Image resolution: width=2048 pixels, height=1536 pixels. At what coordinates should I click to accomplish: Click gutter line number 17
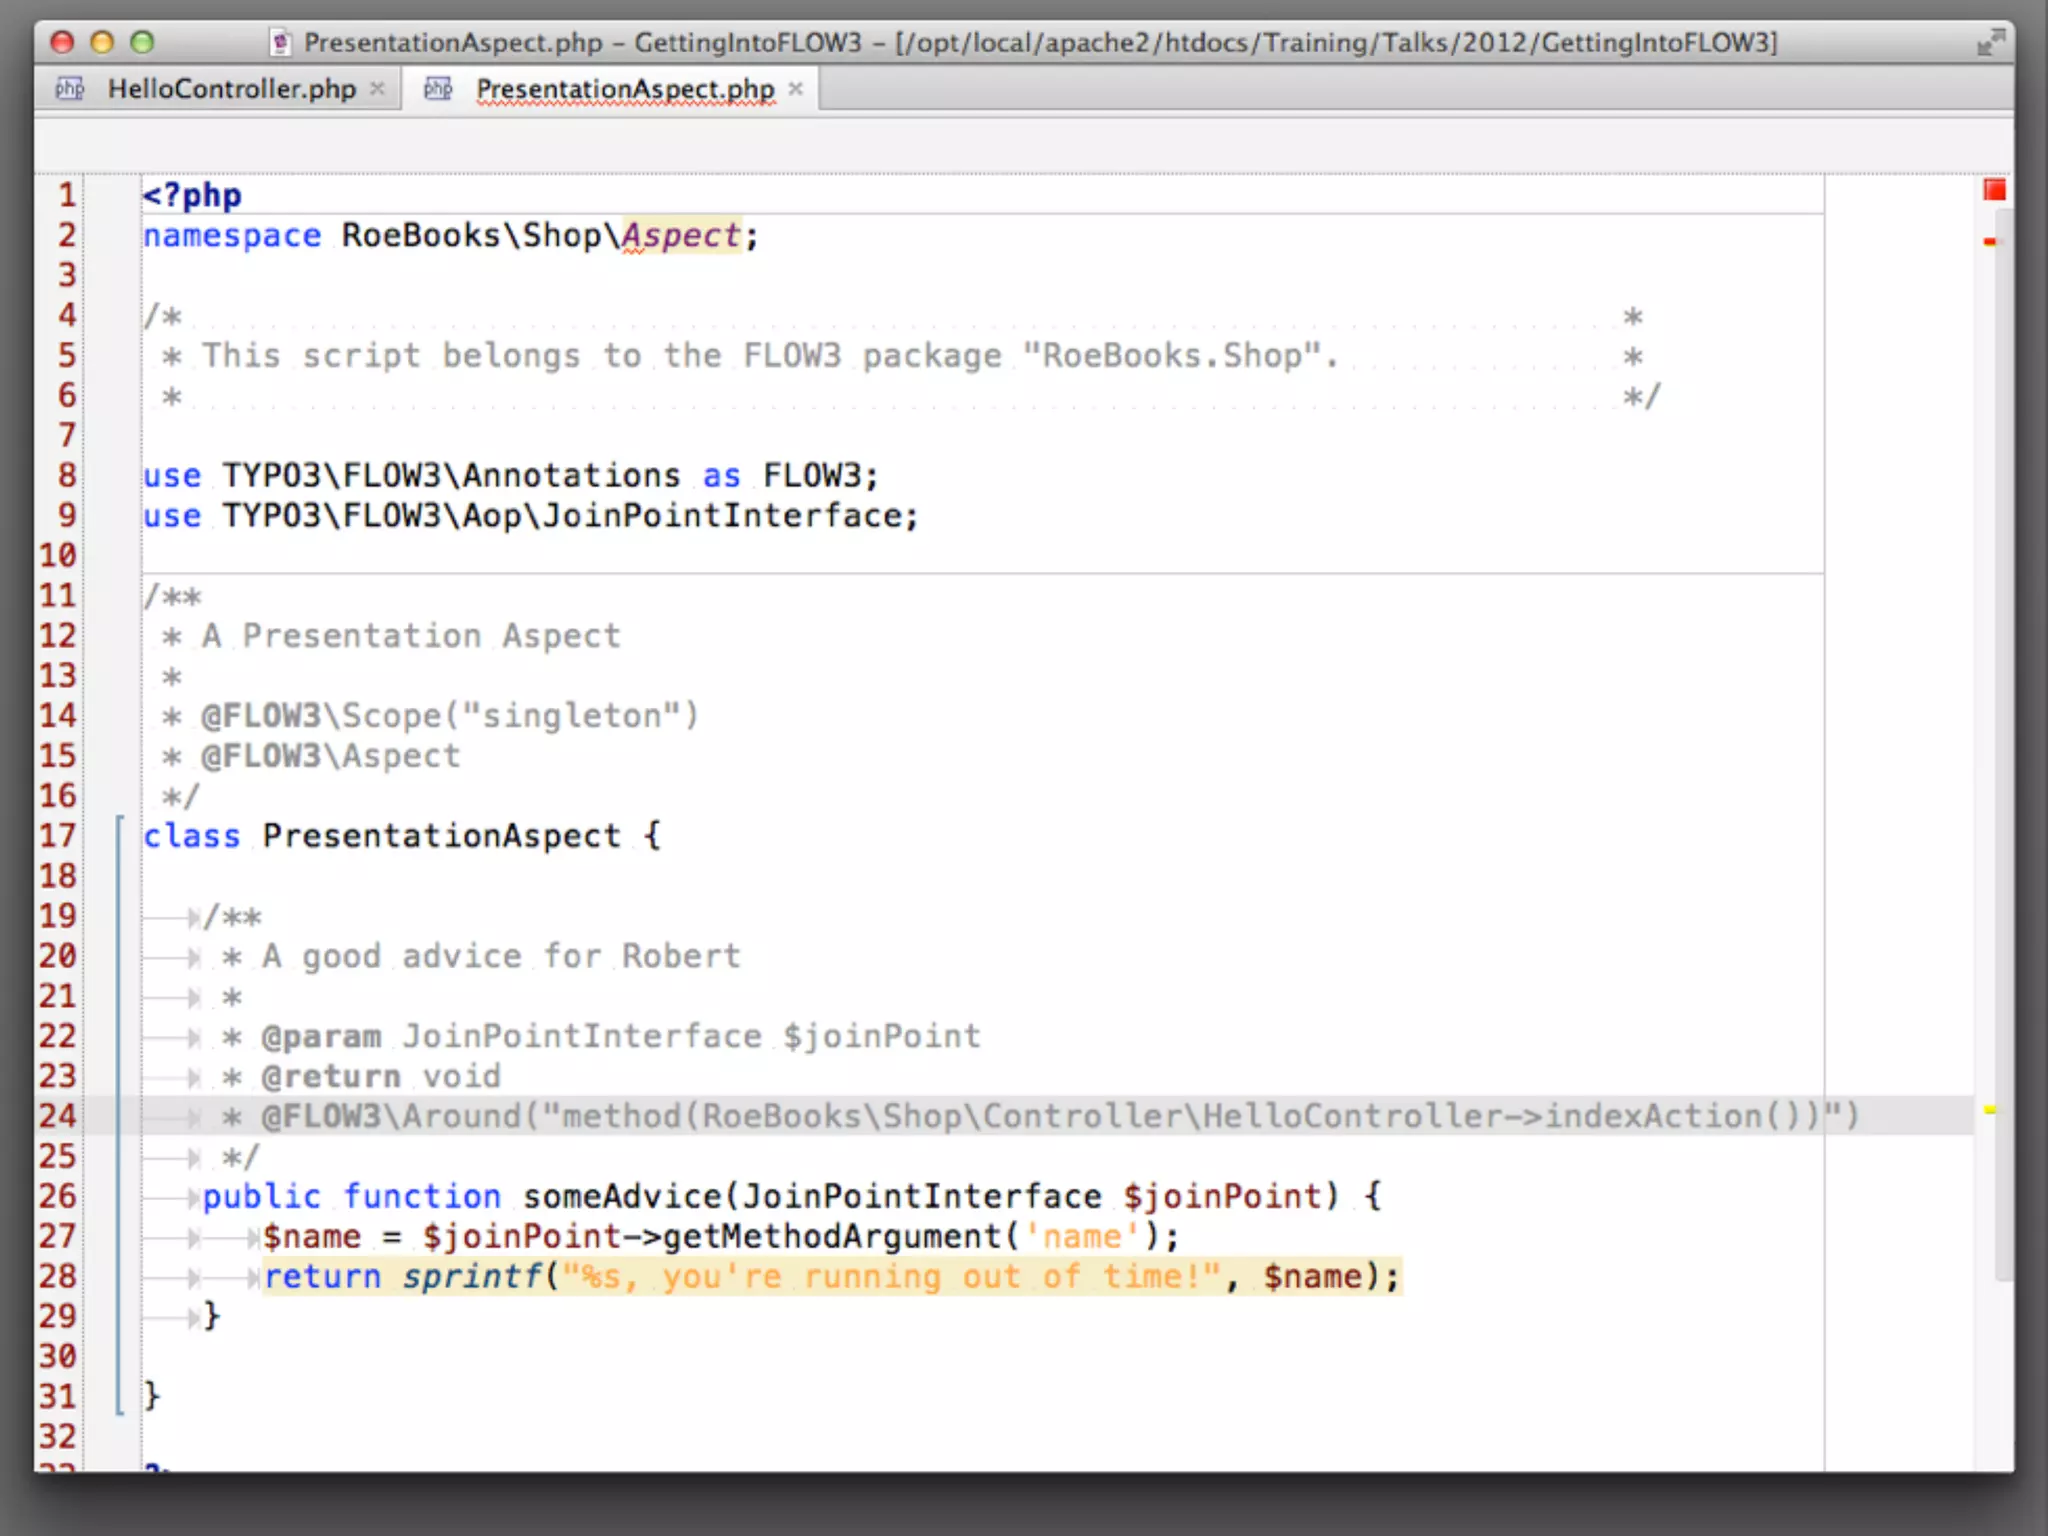point(57,836)
